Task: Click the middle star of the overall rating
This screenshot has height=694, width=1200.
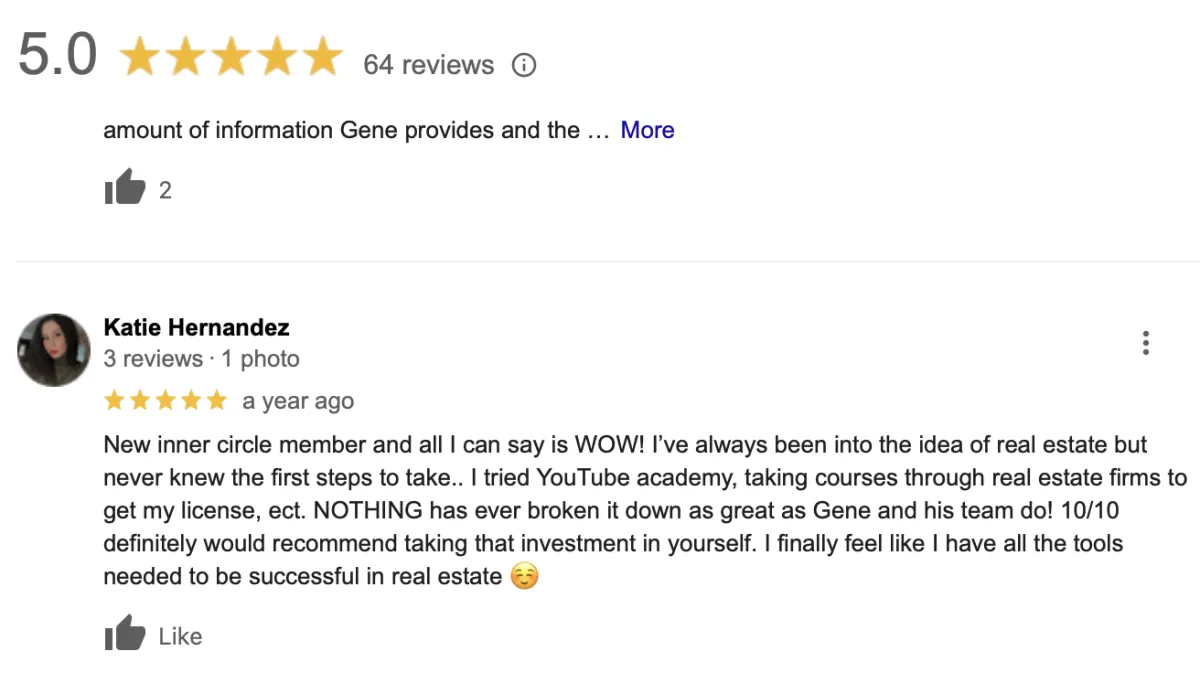Action: pyautogui.click(x=231, y=57)
